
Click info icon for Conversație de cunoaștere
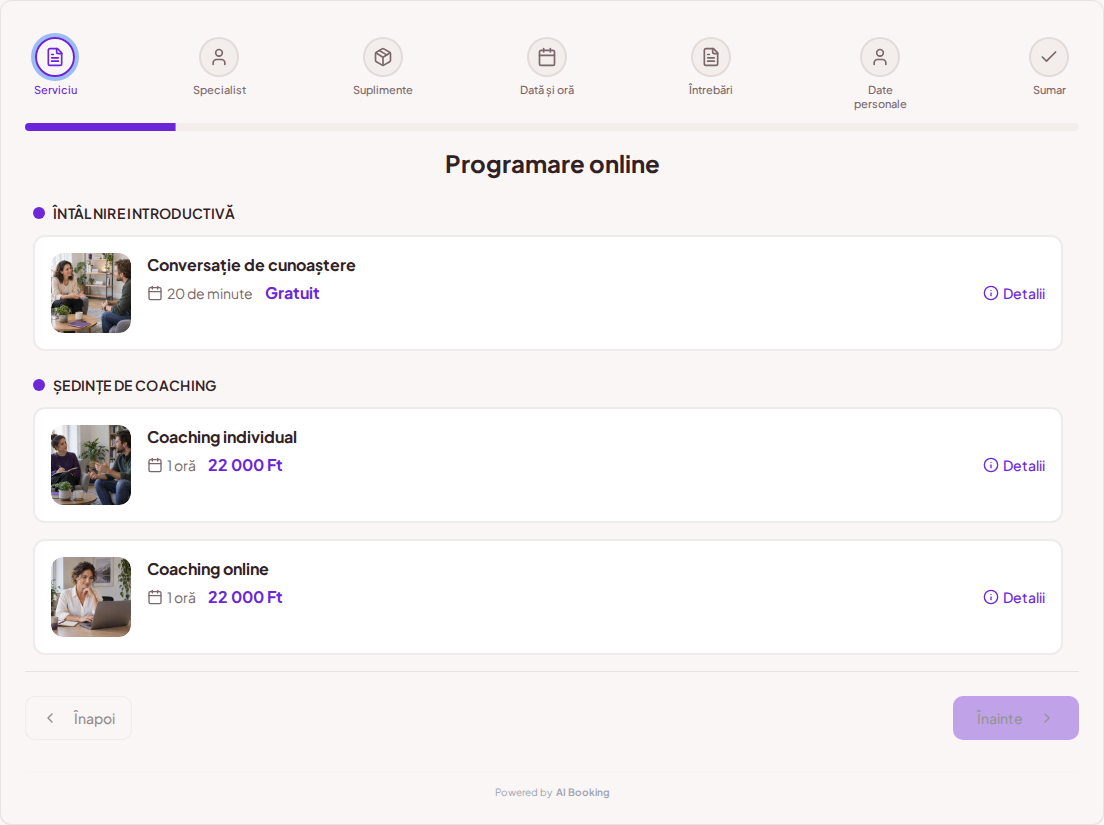point(991,294)
